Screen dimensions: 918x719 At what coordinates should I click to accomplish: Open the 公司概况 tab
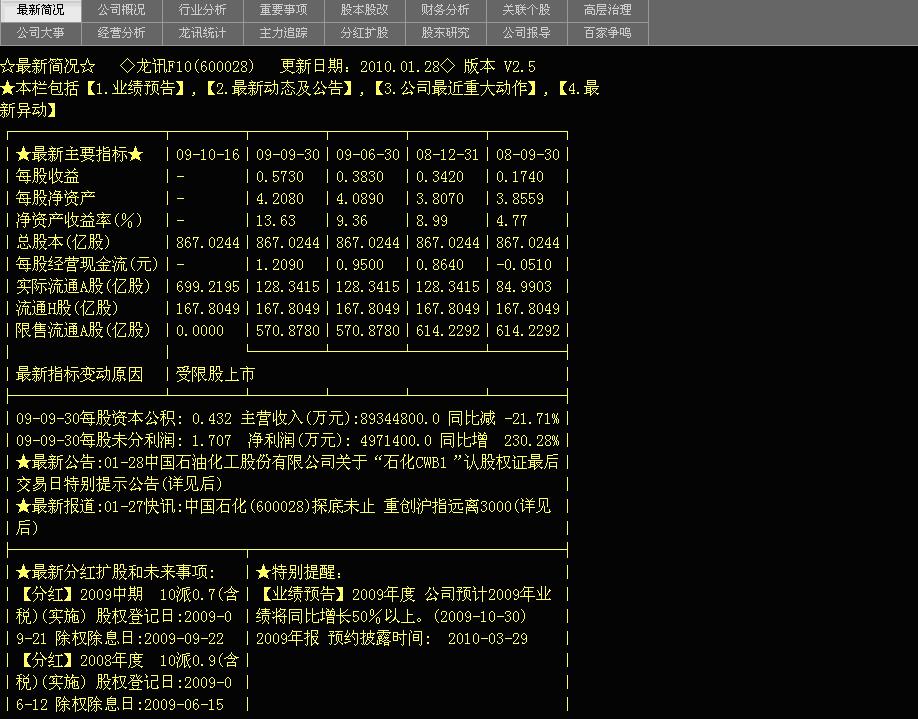(121, 11)
